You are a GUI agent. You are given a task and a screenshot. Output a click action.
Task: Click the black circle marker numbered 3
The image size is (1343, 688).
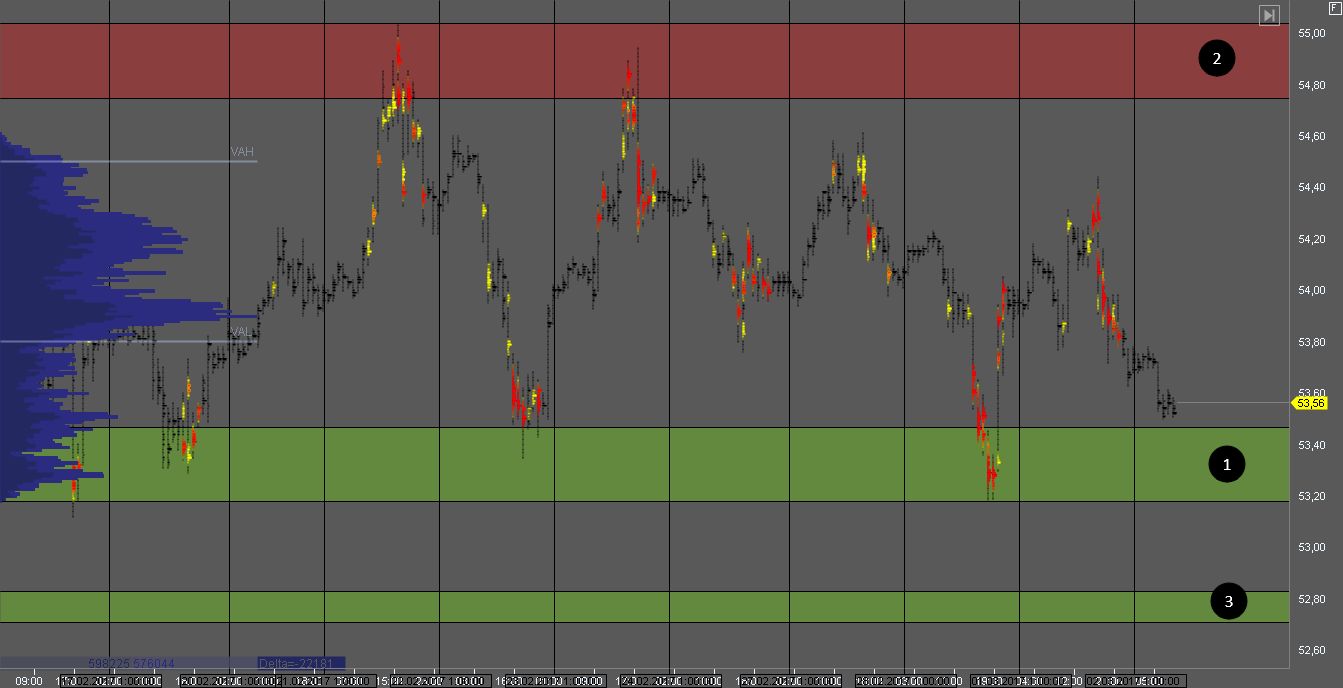1229,601
